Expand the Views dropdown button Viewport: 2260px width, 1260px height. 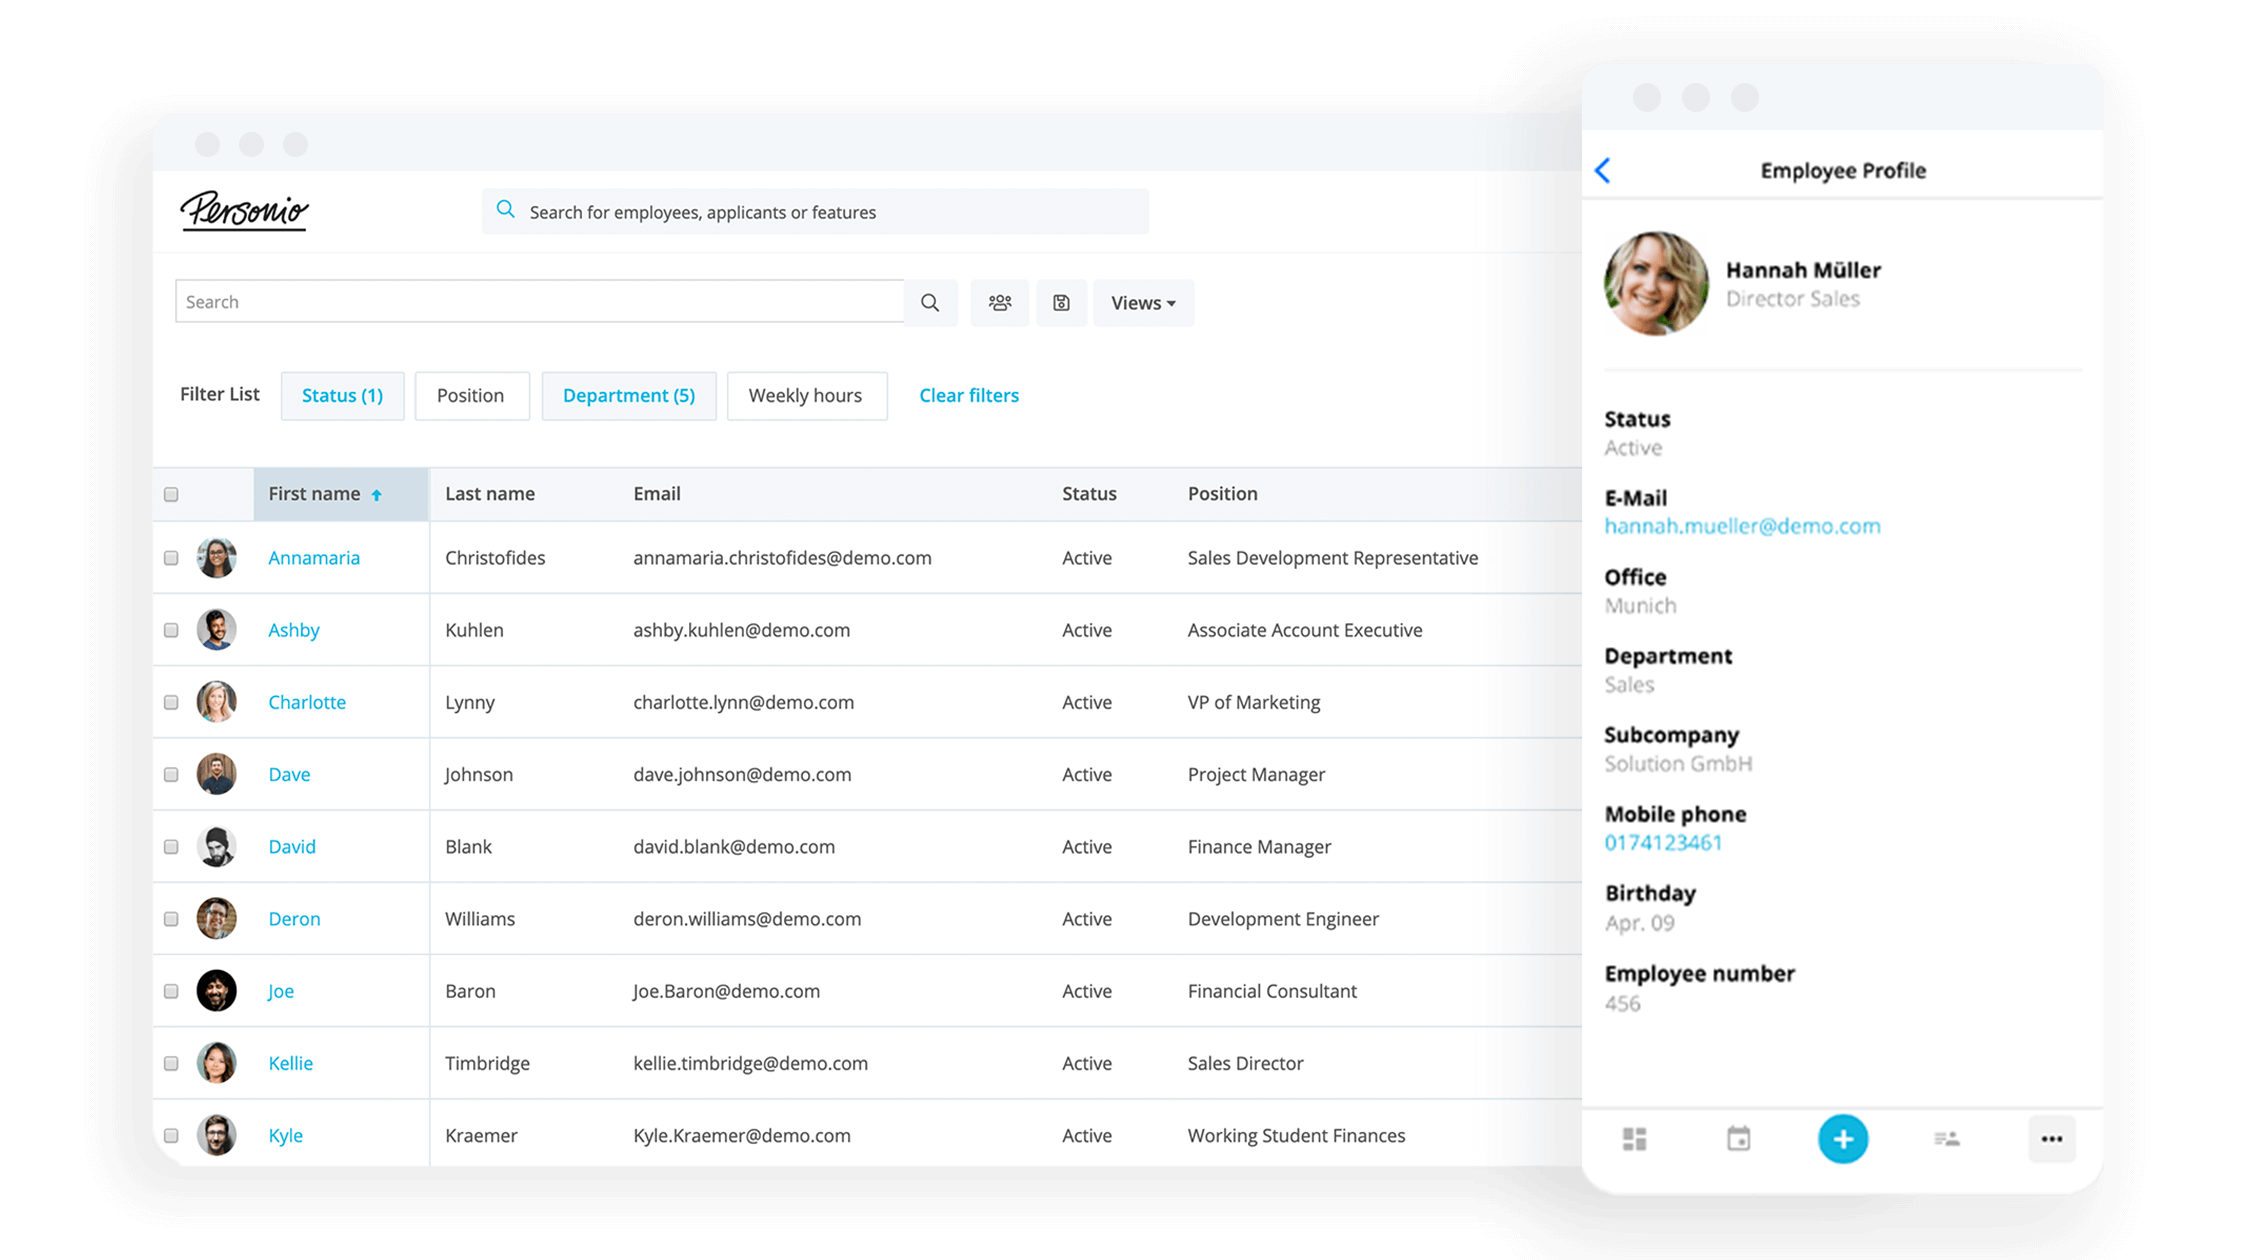click(x=1143, y=301)
